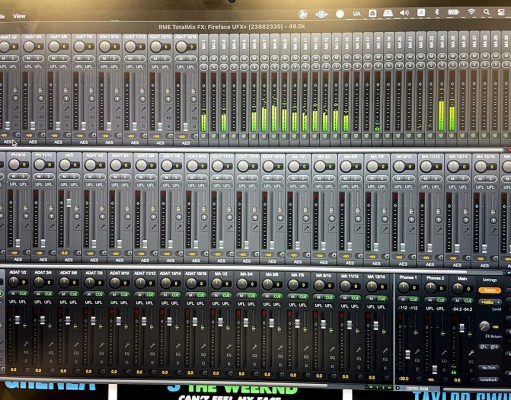Open EQ panel on ADAT 3/4 output channel
Screen dimensions: 511x400
51,352
